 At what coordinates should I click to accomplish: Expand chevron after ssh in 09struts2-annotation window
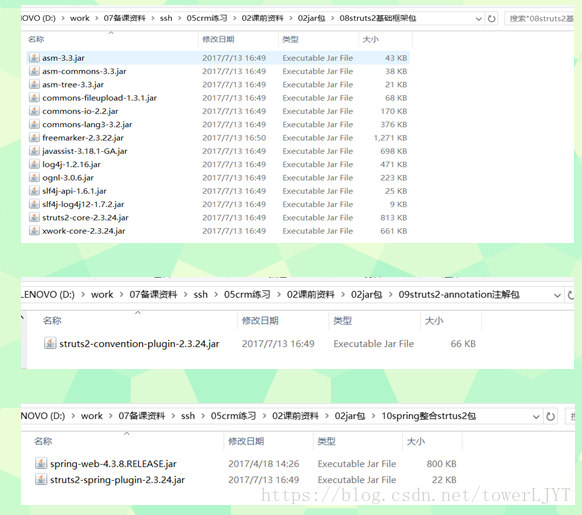coord(216,295)
